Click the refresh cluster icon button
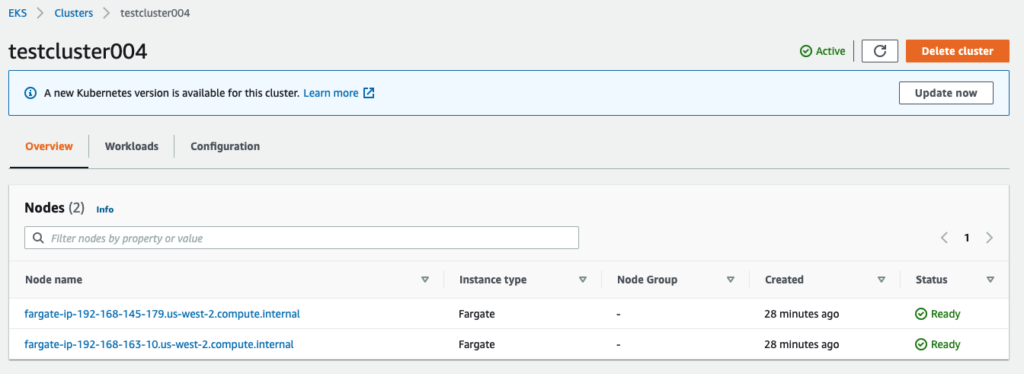1024x374 pixels. tap(880, 51)
